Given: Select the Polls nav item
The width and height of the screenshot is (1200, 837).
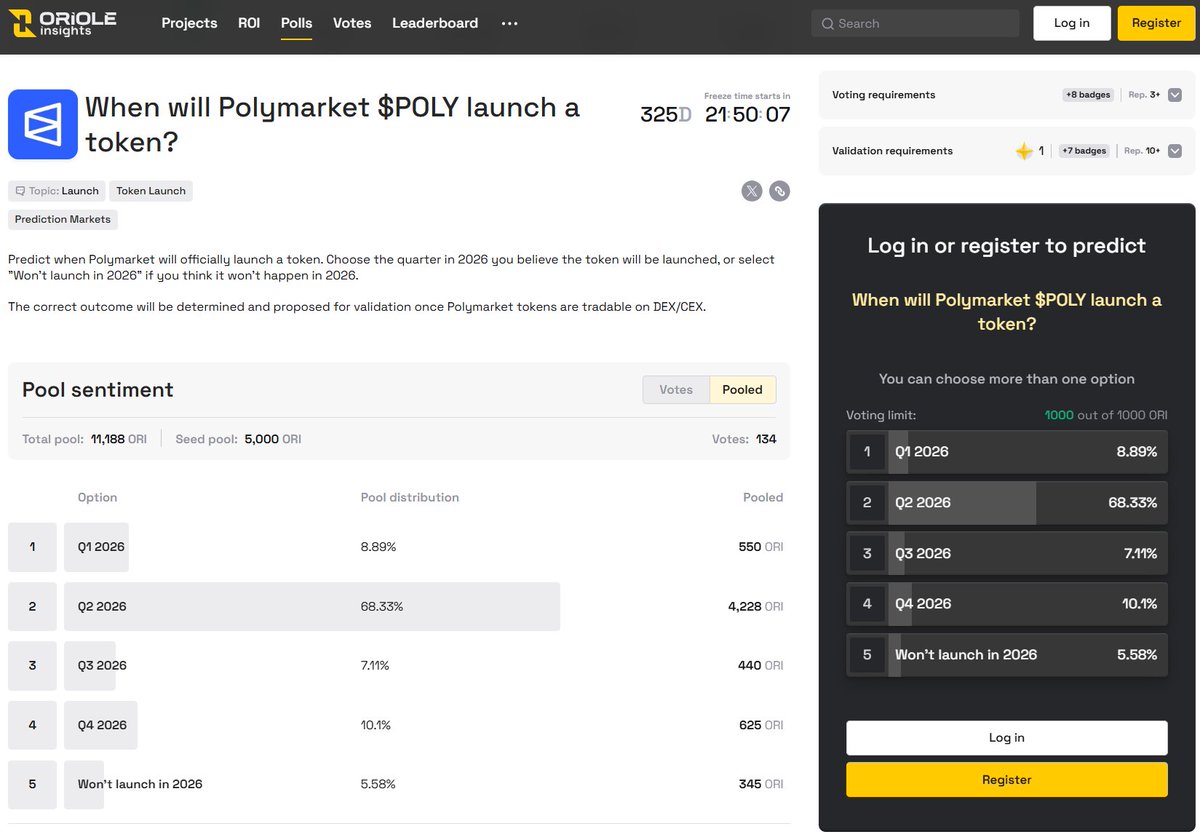Looking at the screenshot, I should (297, 23).
